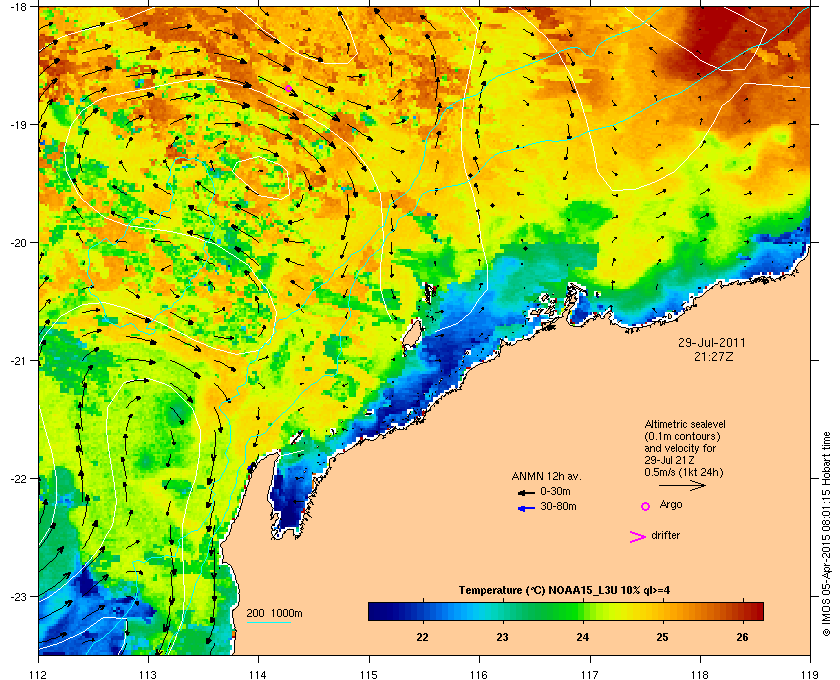Click the latitude axis label -22
Screen dimensions: 840x680
(x=18, y=479)
